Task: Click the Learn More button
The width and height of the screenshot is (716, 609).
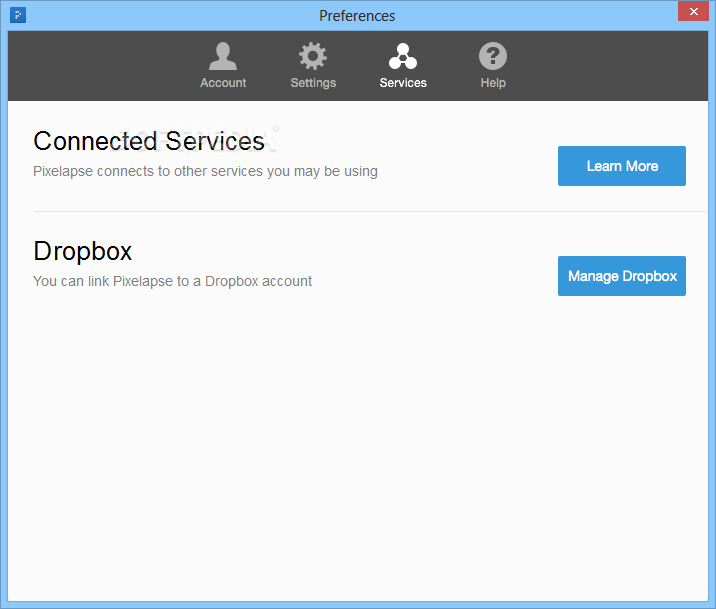Action: pos(622,166)
